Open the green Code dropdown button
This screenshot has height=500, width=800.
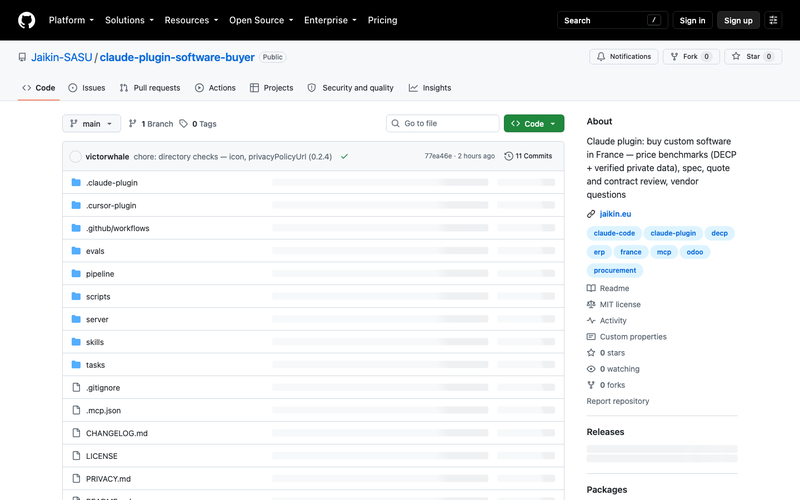click(534, 123)
